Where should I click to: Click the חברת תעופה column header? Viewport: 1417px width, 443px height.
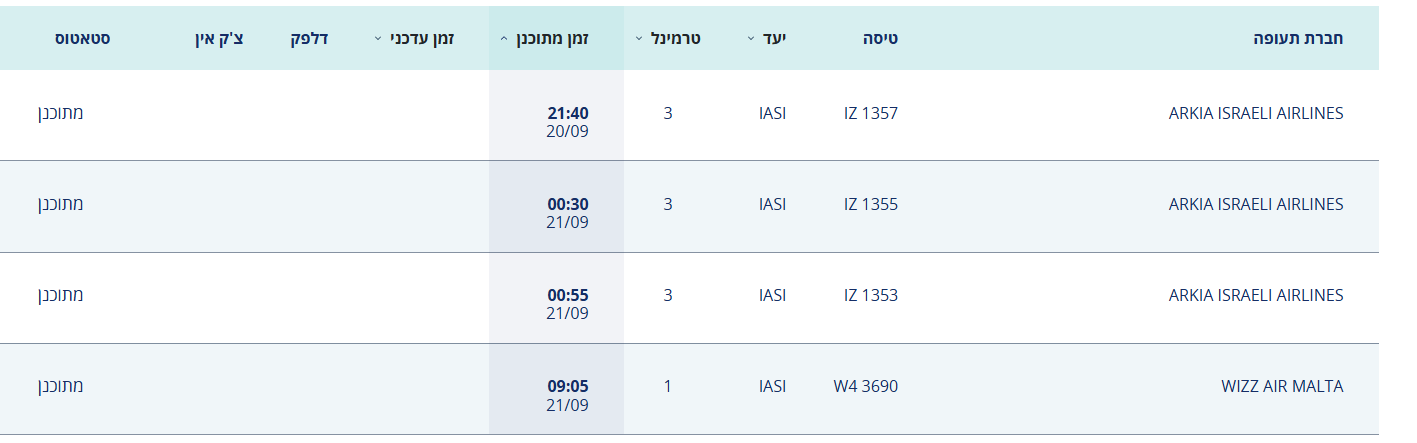tap(1298, 39)
